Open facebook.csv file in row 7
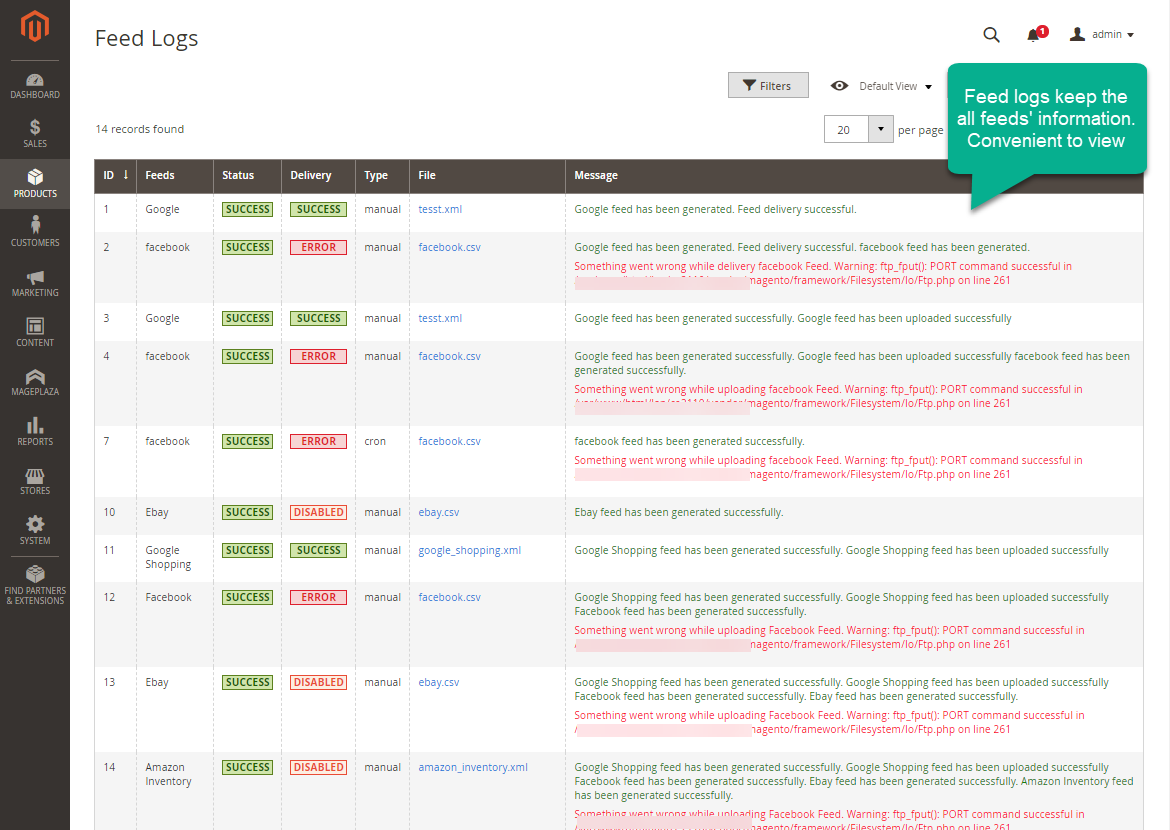The height and width of the screenshot is (830, 1170). 449,441
